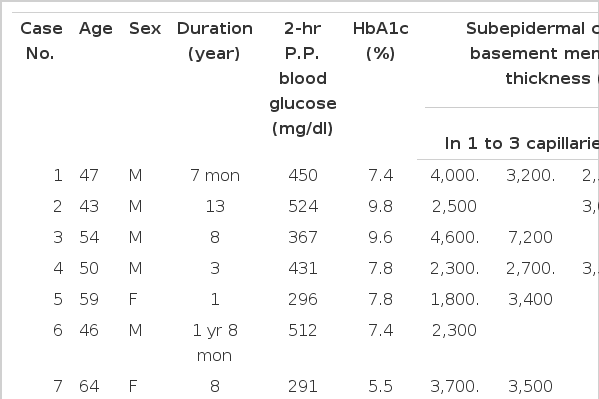Select the Duration (year) header
This screenshot has height=399, width=599.
(x=215, y=41)
